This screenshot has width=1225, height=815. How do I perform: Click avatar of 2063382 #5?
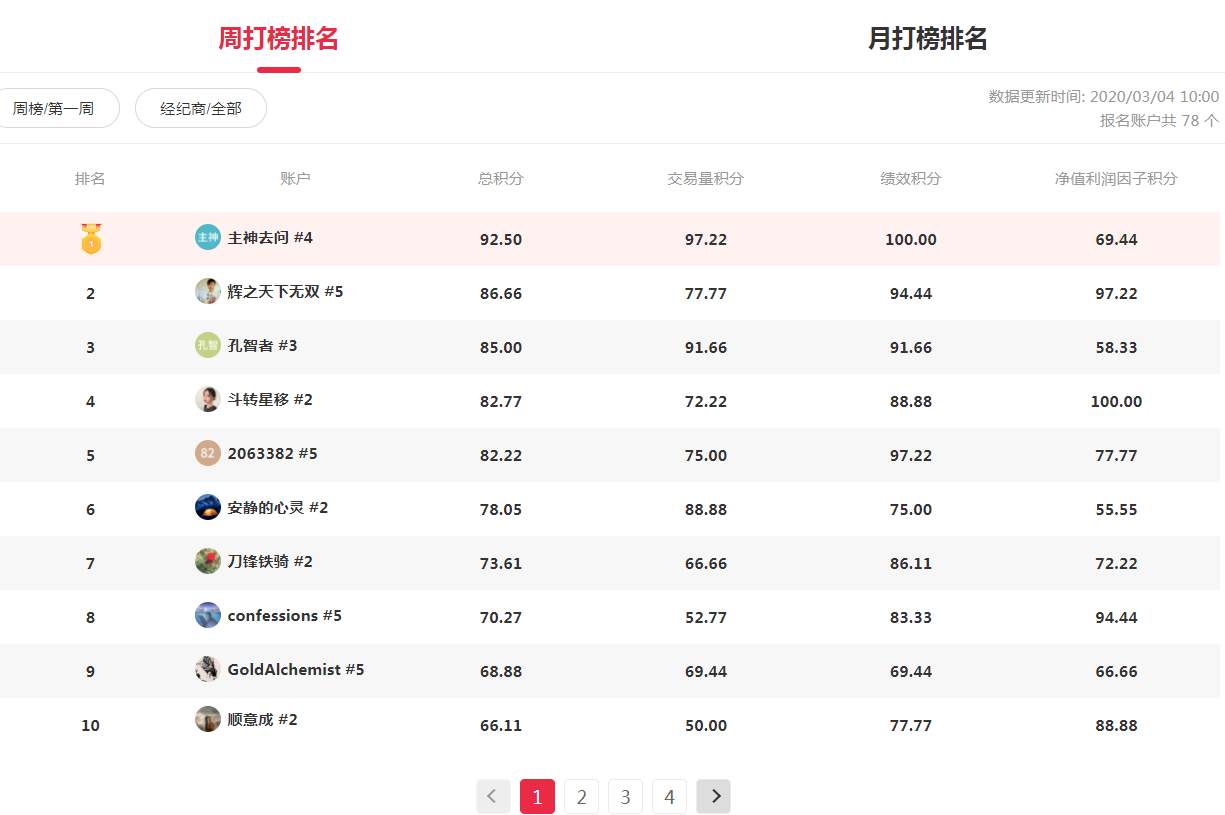tap(207, 453)
